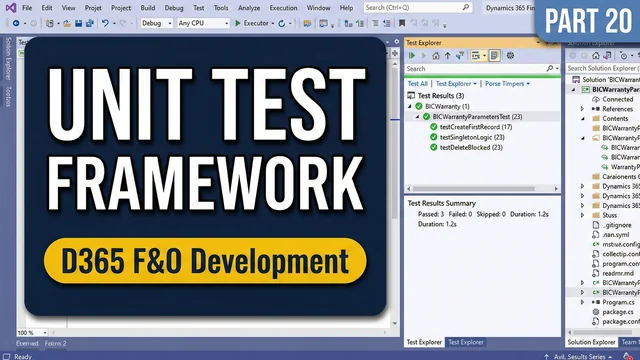Screen dimensions: 640x360
Task: Click the Solution Explorer home icon
Action: pyautogui.click(x=596, y=56)
